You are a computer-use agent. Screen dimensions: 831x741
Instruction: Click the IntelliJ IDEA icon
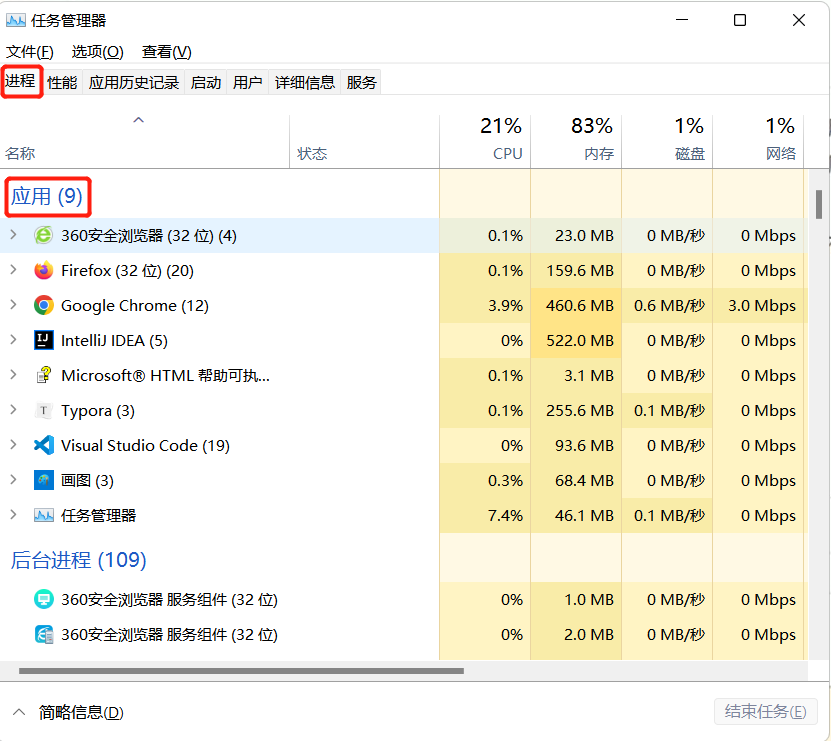click(43, 340)
